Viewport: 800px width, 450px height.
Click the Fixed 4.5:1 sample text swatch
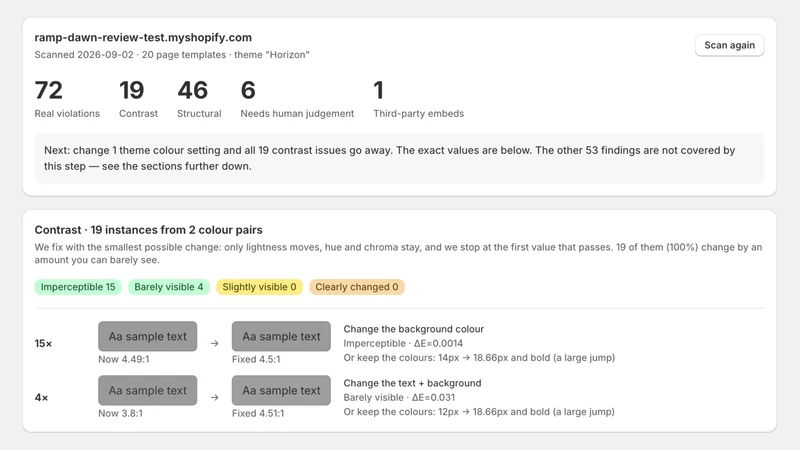[x=281, y=336]
